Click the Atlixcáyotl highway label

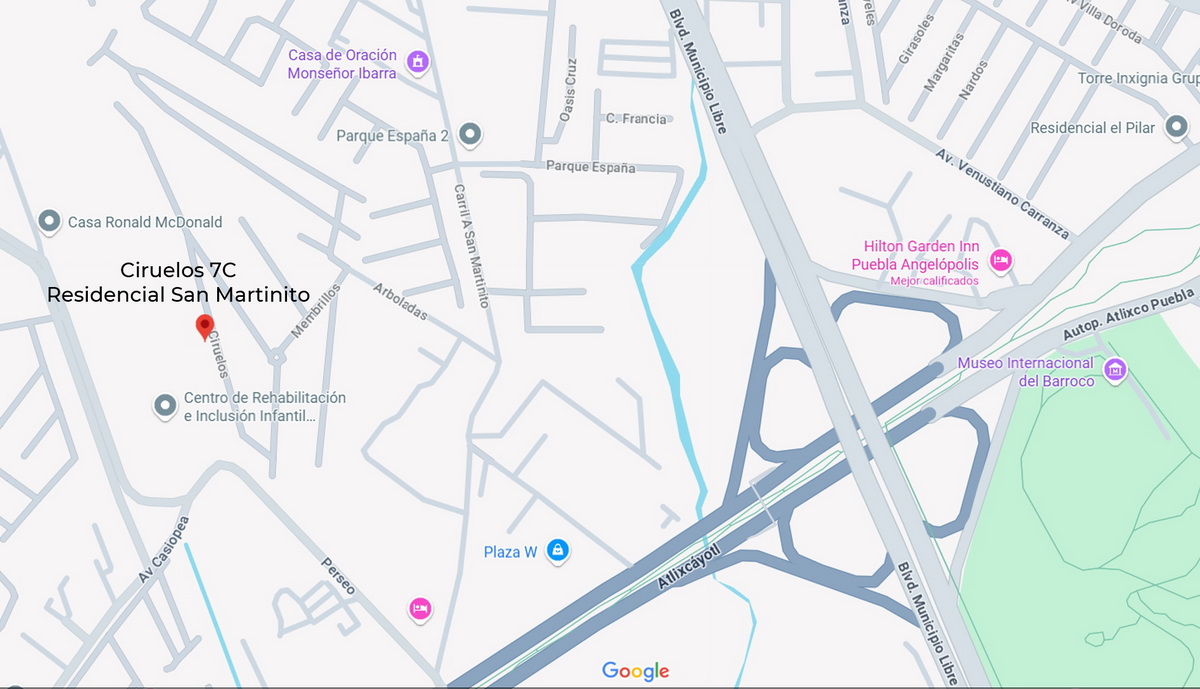(x=689, y=567)
